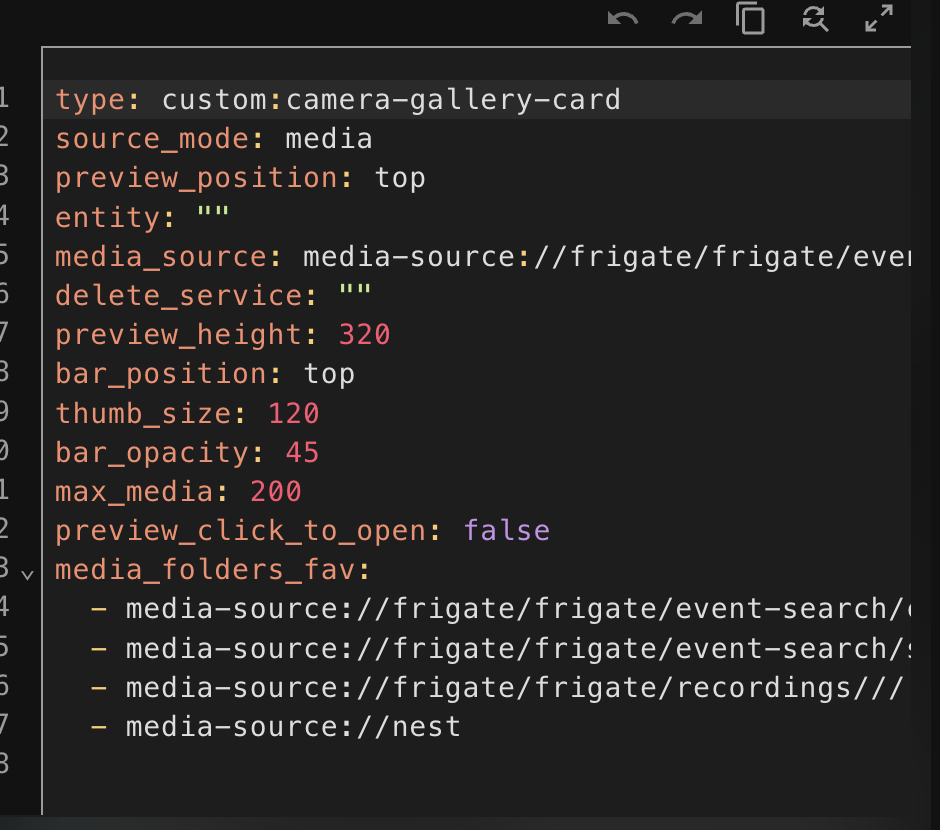
Task: Copy the YAML using the copy icon
Action: [751, 18]
